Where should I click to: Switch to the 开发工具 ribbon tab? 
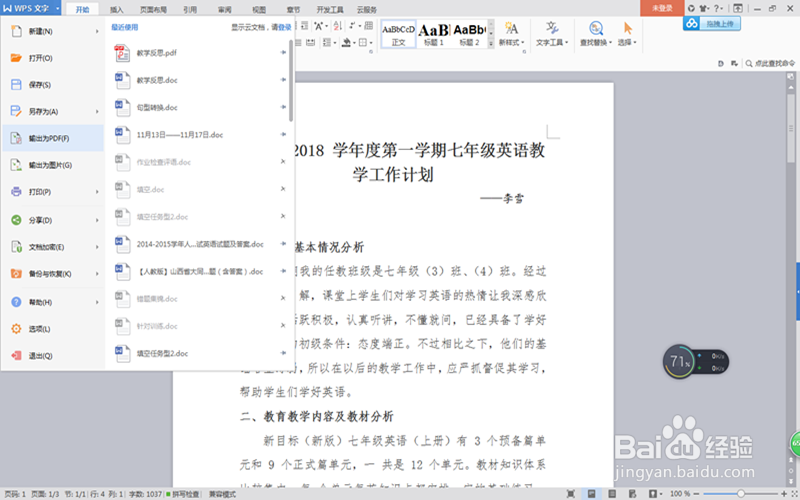[330, 9]
